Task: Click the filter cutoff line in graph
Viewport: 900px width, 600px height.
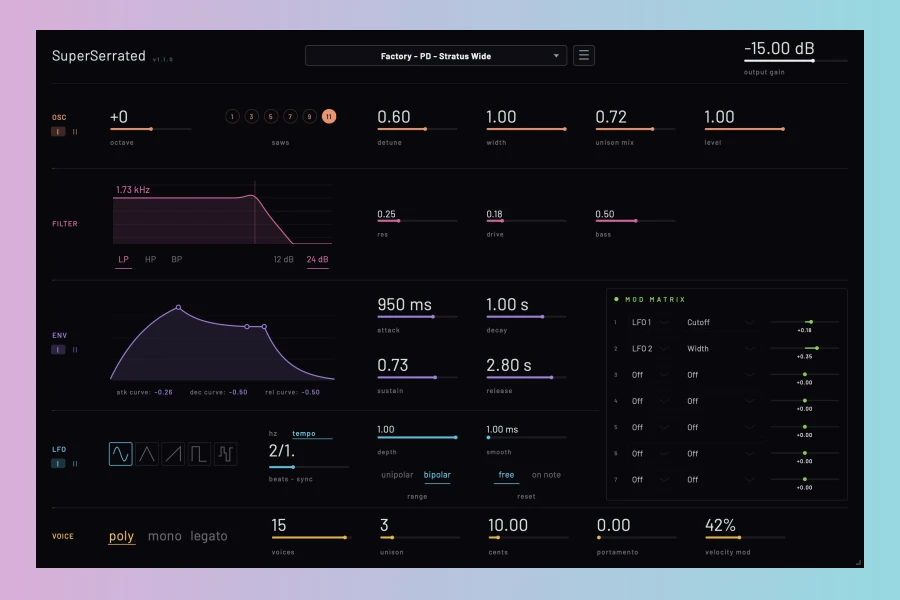Action: (x=255, y=212)
